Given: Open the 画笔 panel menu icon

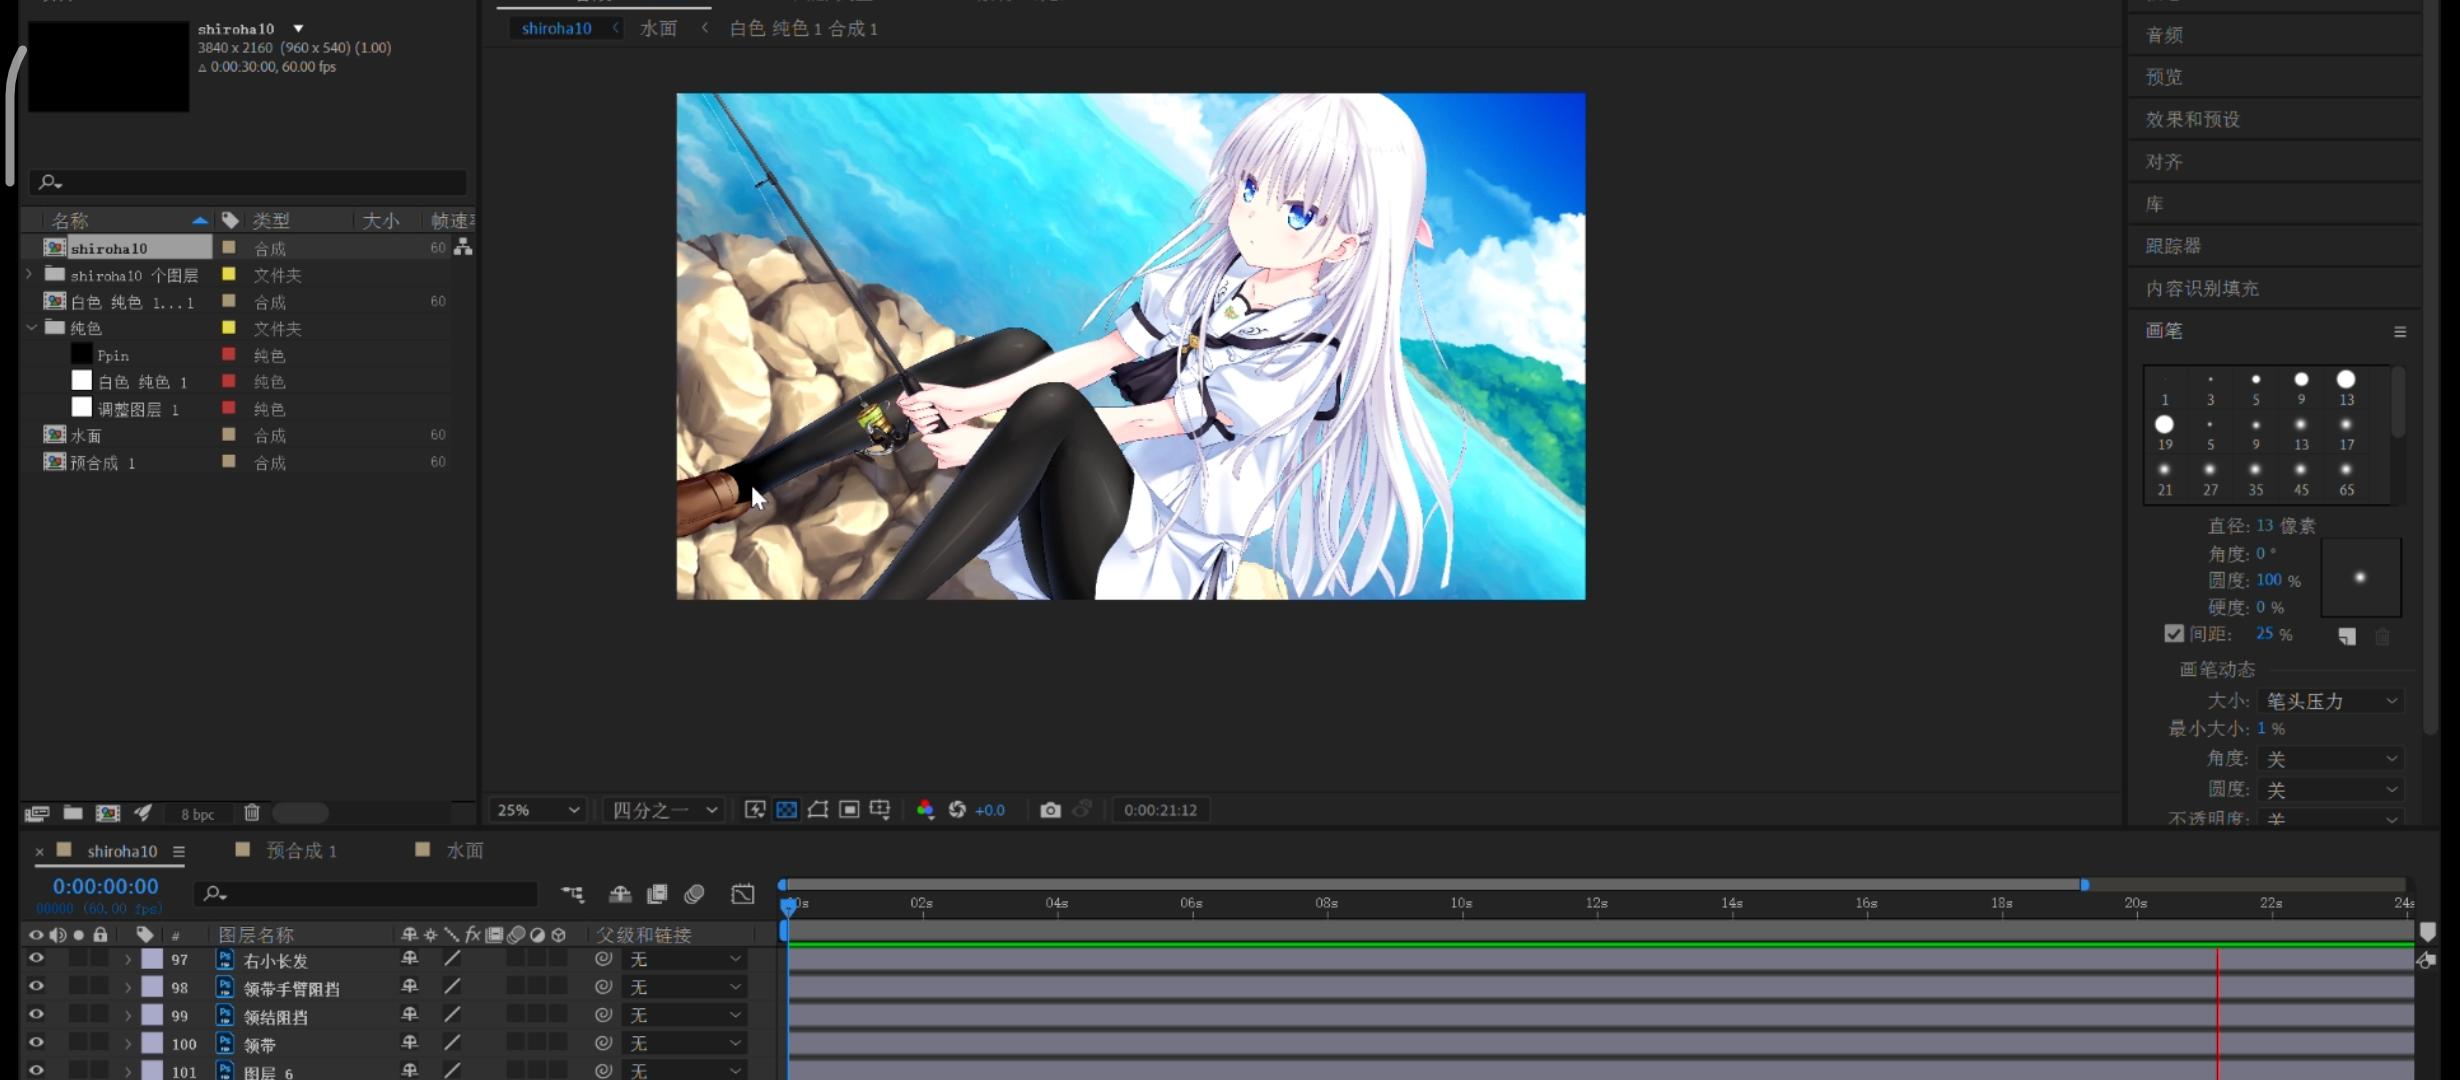Looking at the screenshot, I should [2400, 331].
